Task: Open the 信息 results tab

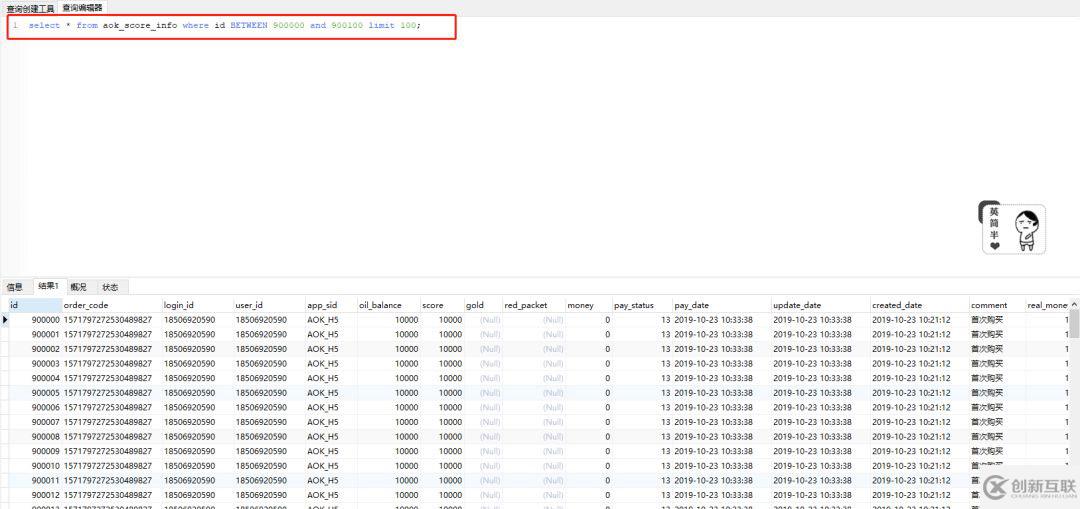Action: pos(15,287)
